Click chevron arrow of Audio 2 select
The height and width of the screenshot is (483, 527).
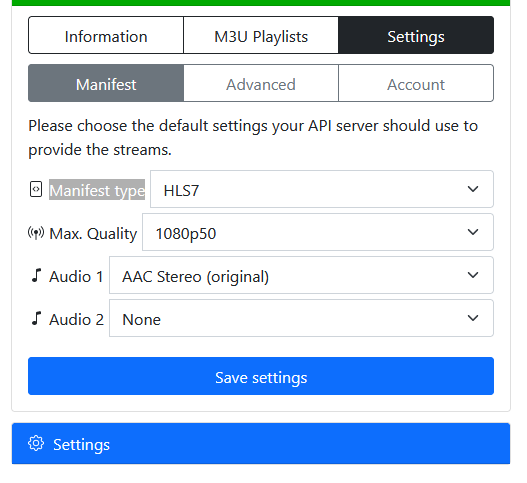(473, 318)
